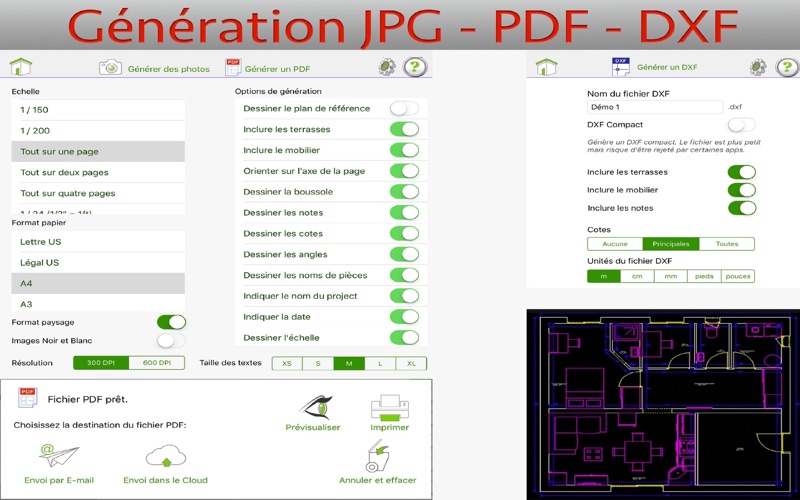The width and height of the screenshot is (800, 500).
Task: Toggle Orienter sur l'axe de la page
Action: [404, 171]
